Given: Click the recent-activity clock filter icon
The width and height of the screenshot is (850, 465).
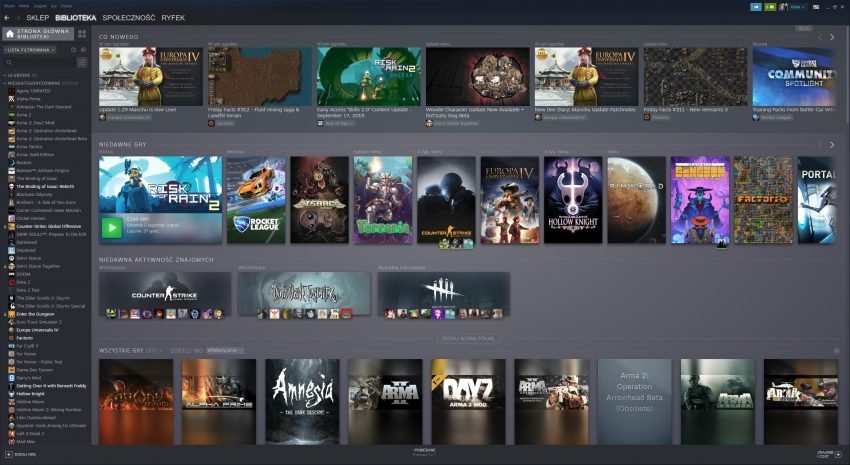Looking at the screenshot, I should (74, 50).
